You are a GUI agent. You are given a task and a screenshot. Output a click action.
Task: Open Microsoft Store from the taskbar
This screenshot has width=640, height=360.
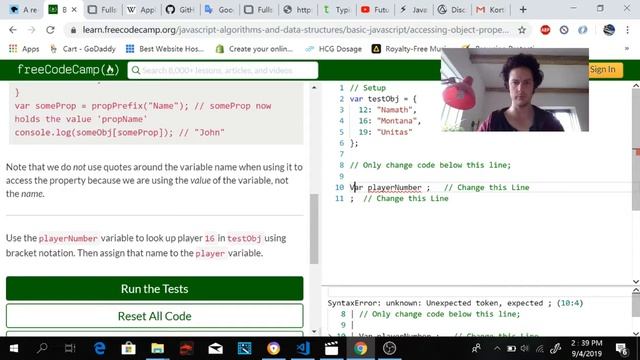pyautogui.click(x=129, y=348)
